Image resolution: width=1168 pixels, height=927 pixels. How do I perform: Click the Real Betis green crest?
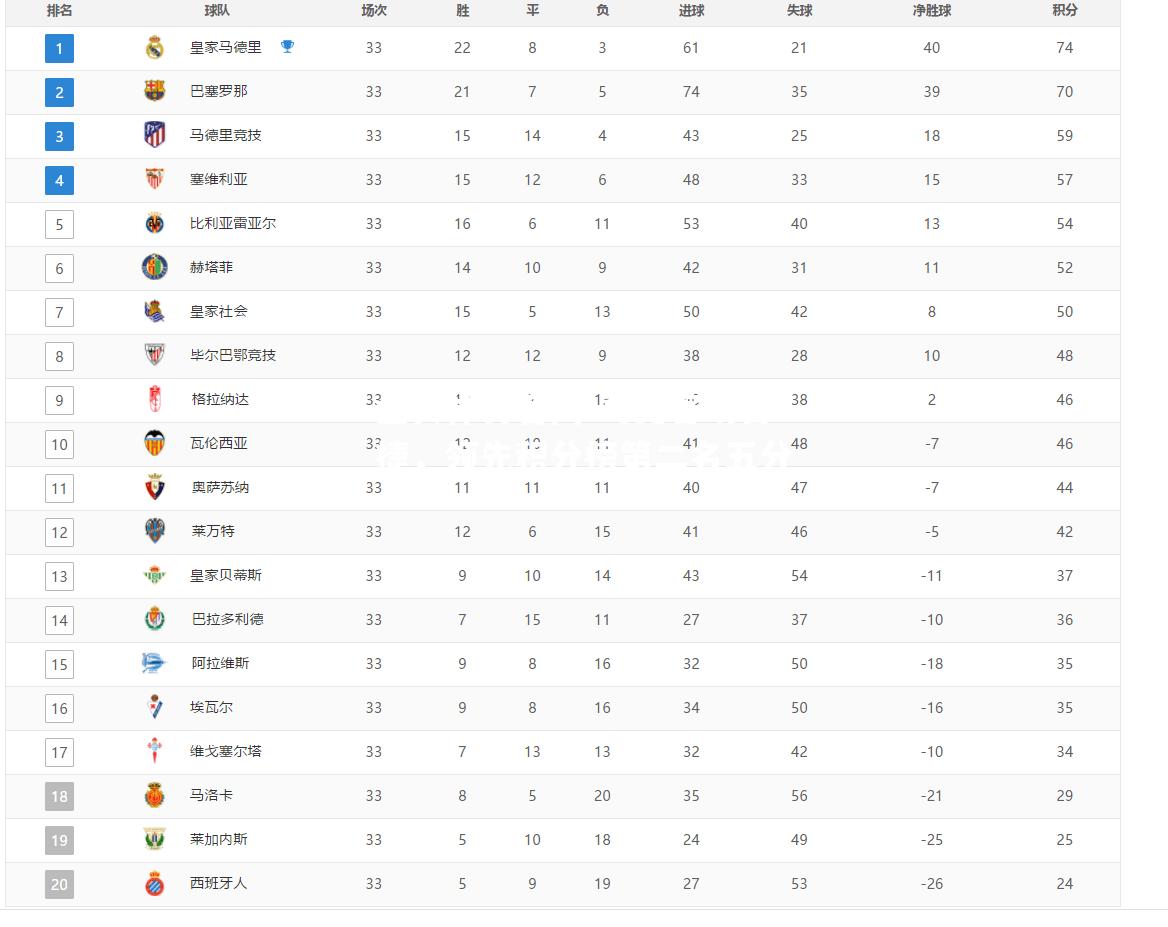[154, 575]
